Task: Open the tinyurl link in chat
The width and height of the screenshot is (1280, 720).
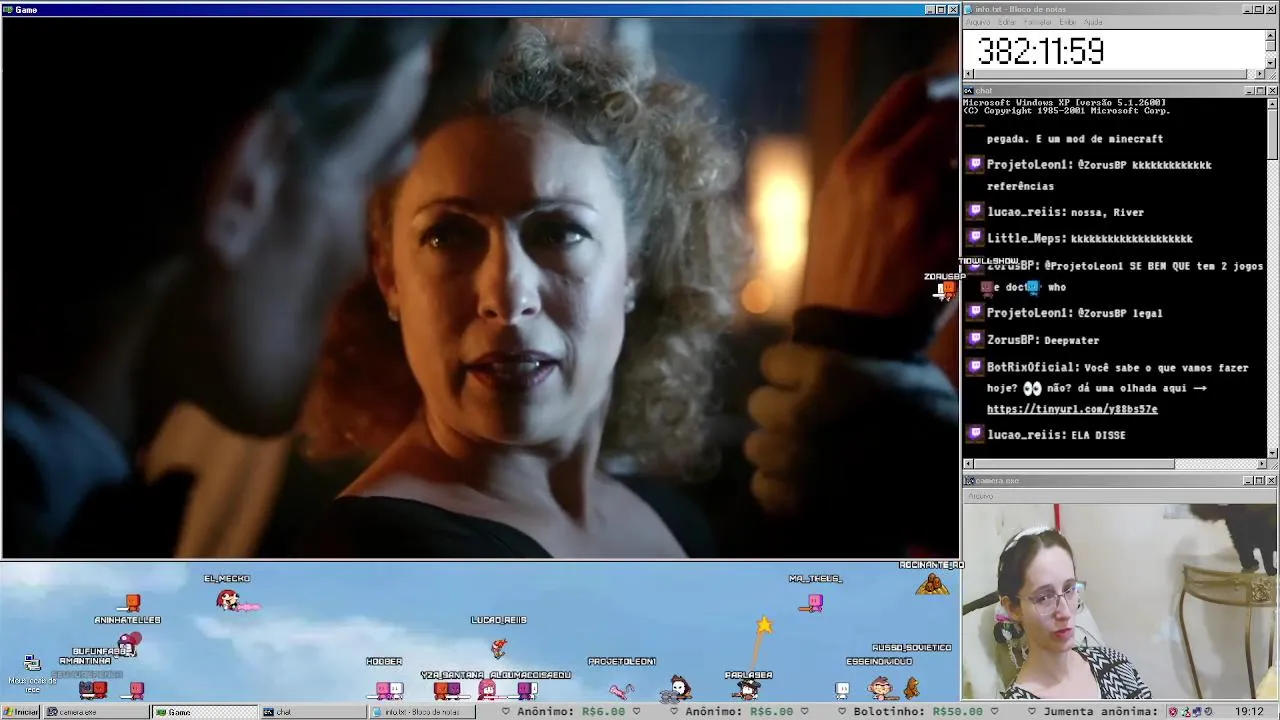Action: click(1072, 409)
